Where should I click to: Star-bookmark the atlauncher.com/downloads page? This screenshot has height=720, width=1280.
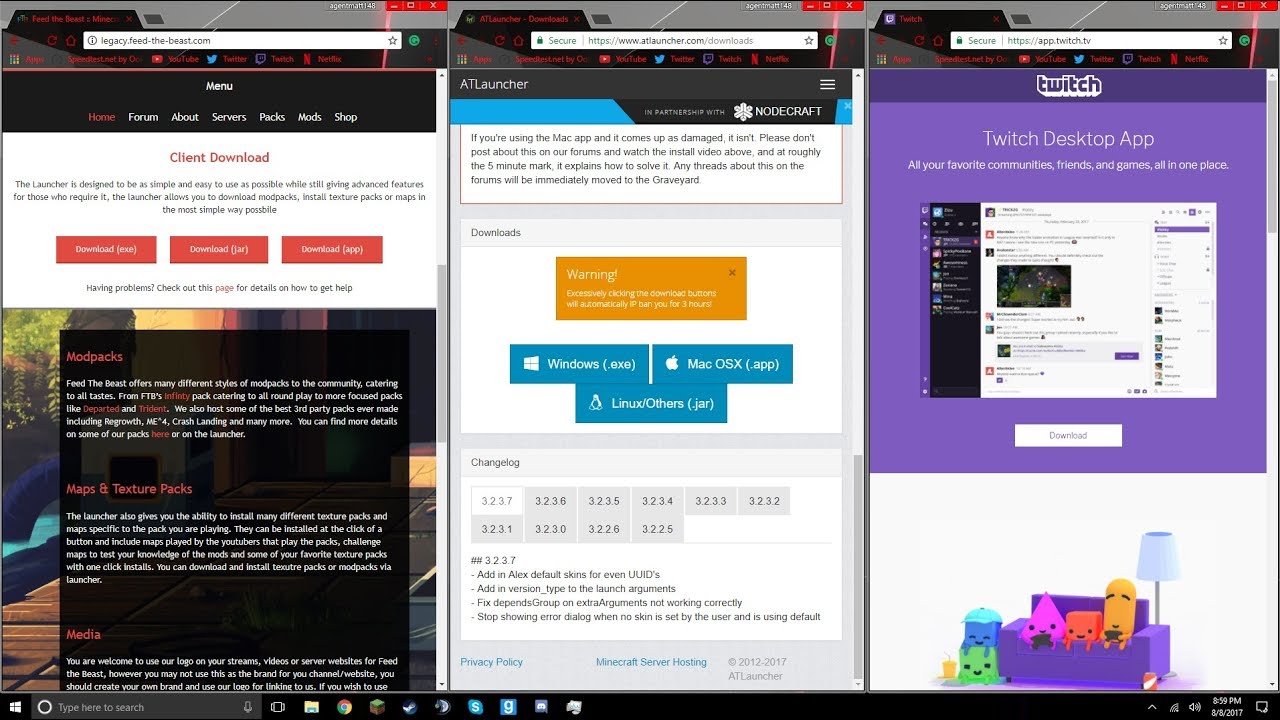point(809,40)
